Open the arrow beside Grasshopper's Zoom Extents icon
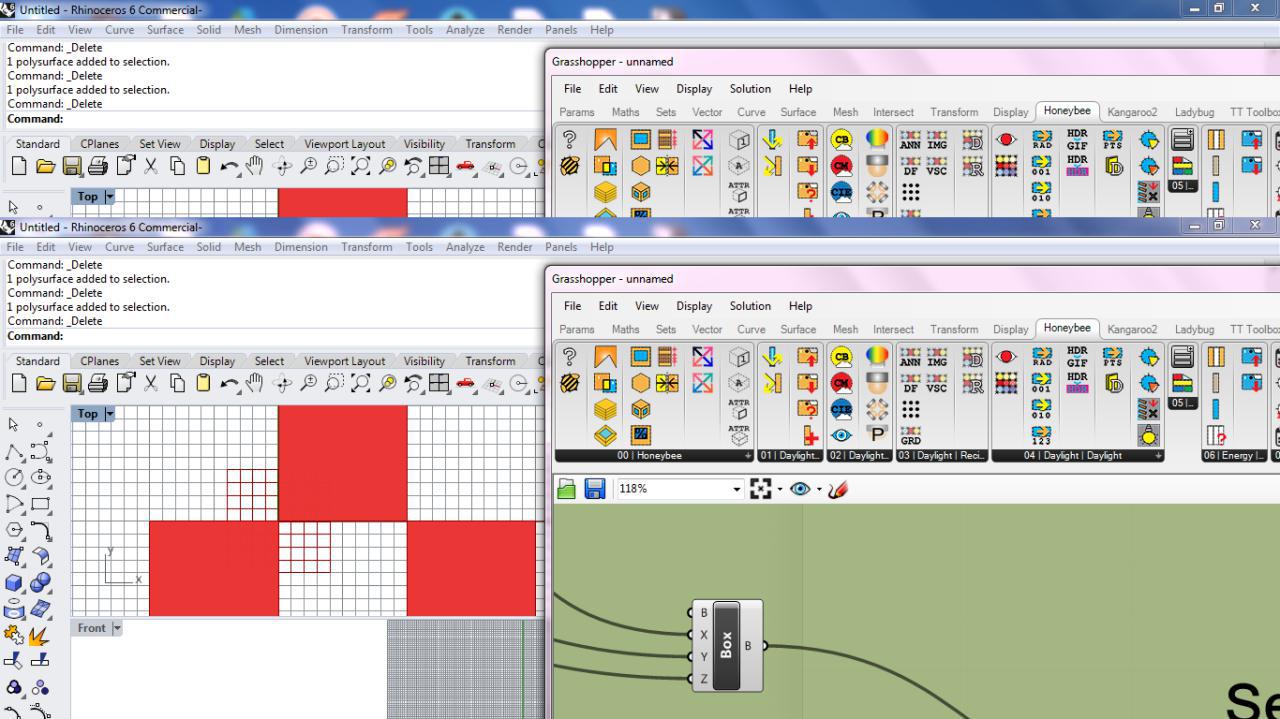 point(780,489)
